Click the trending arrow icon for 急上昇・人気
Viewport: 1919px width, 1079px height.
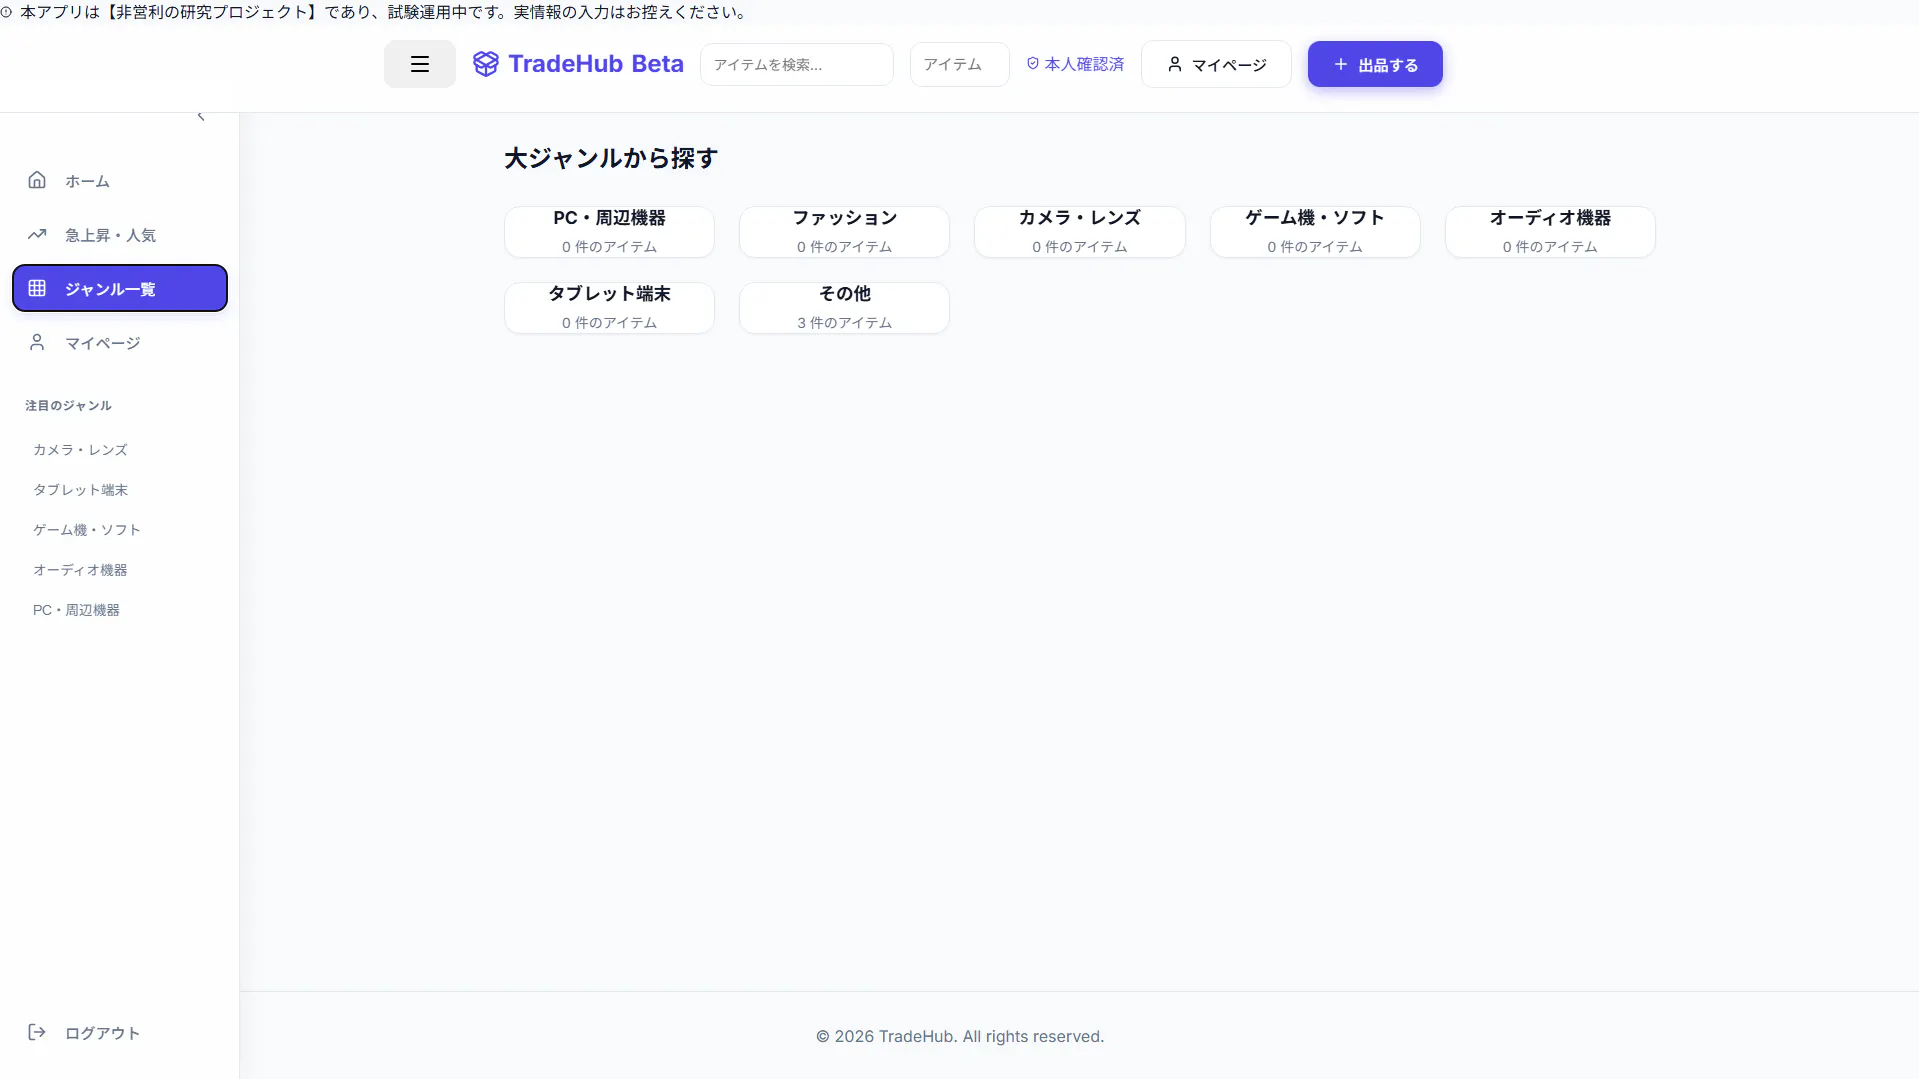pos(37,235)
